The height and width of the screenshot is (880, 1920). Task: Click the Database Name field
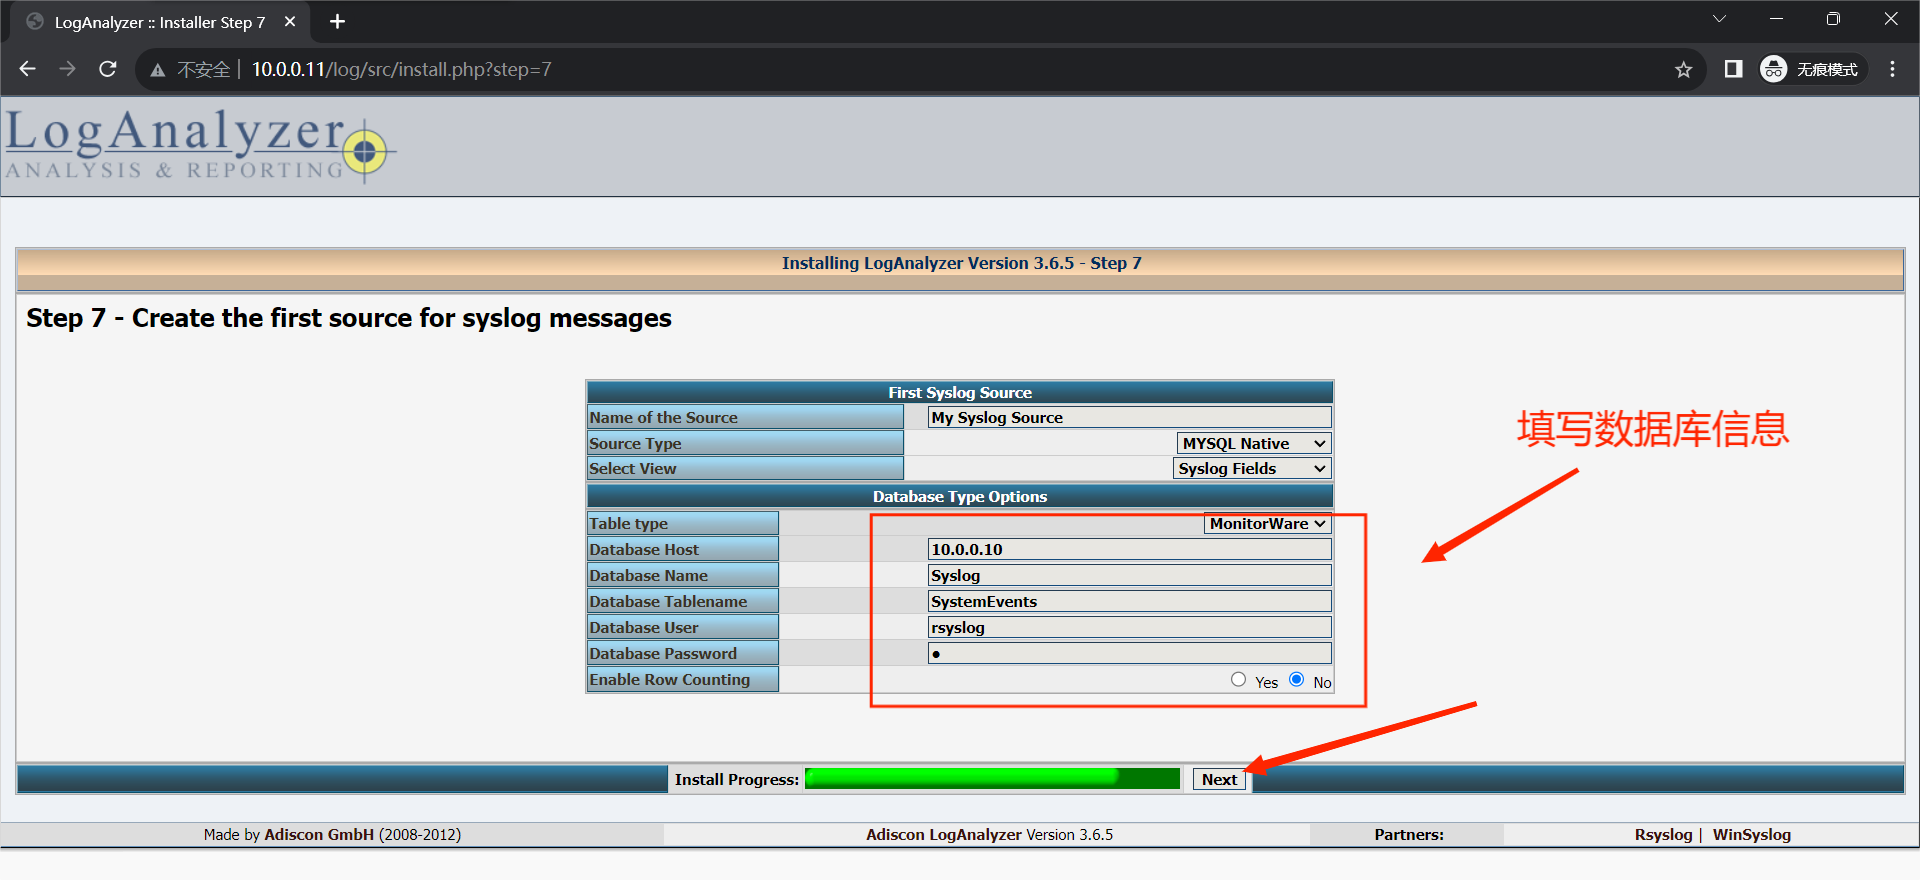(x=1130, y=575)
